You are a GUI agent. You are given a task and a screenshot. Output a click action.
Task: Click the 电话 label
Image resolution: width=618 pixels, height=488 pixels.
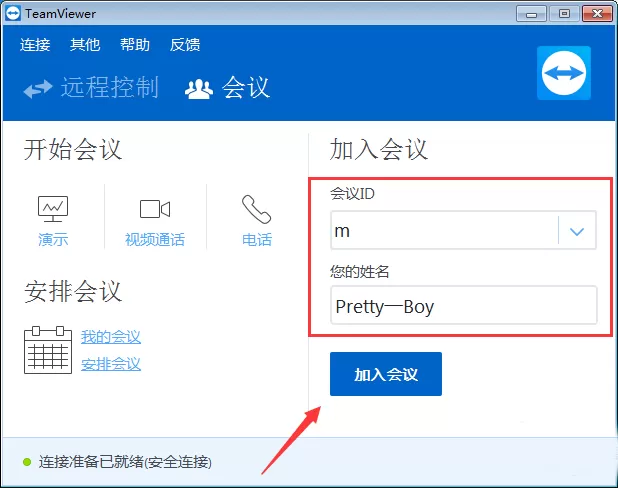pyautogui.click(x=257, y=240)
